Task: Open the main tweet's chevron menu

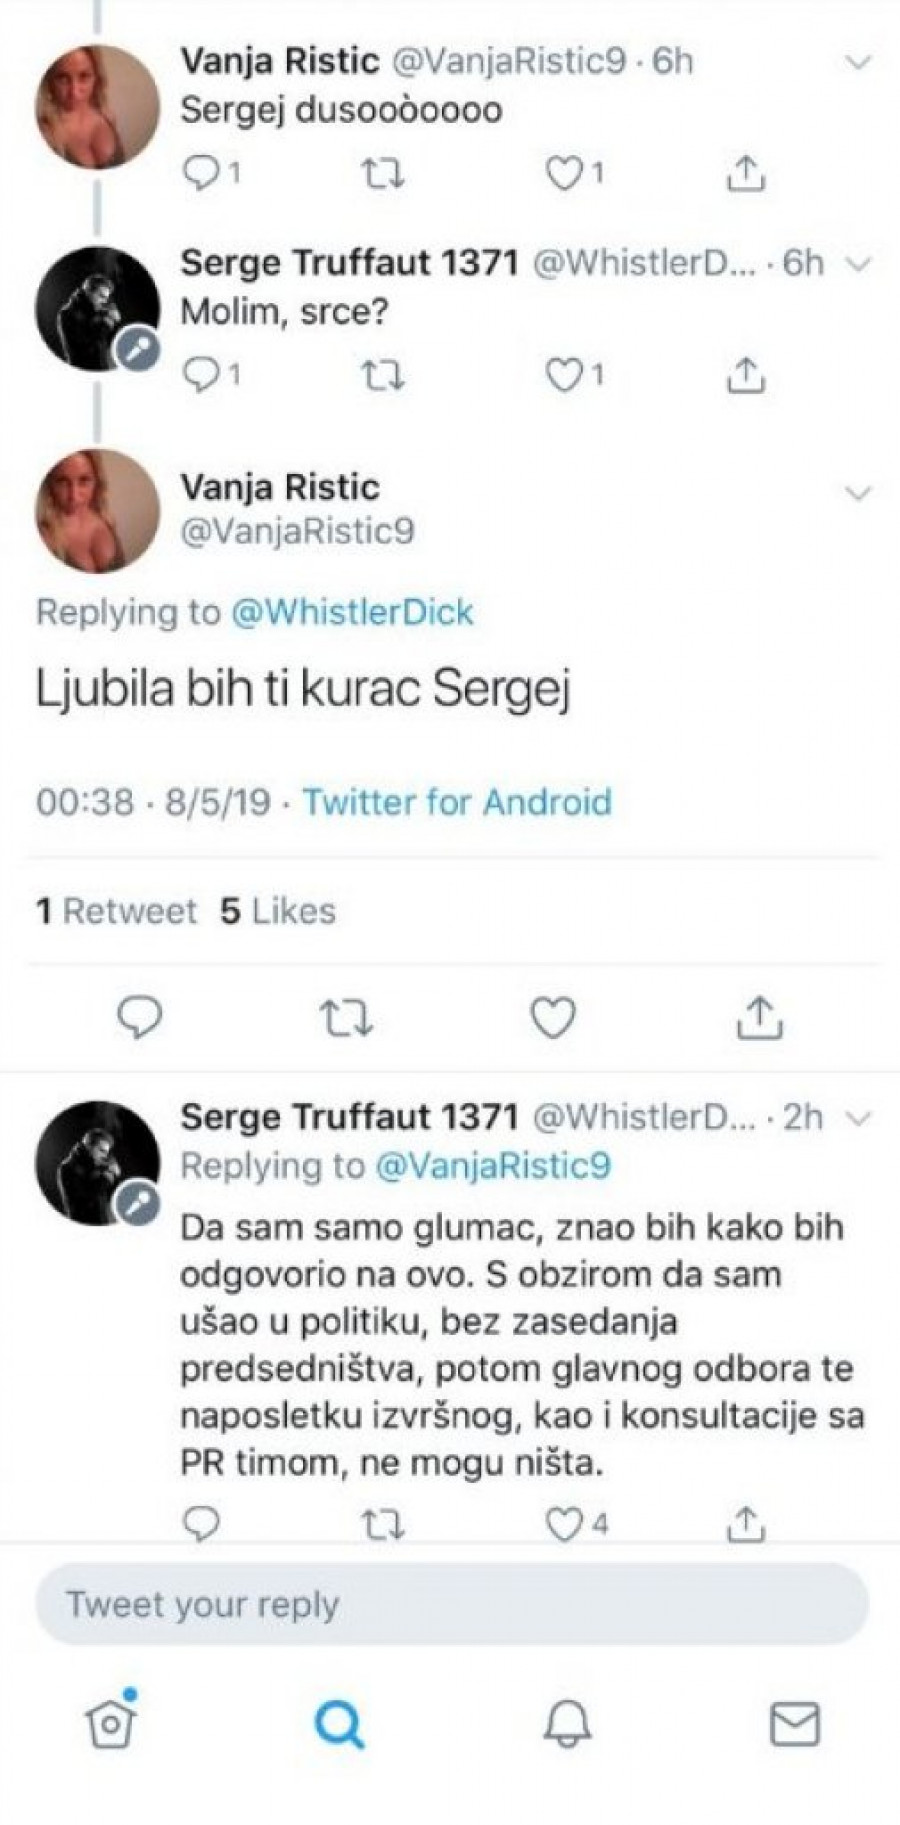Action: pyautogui.click(x=858, y=492)
